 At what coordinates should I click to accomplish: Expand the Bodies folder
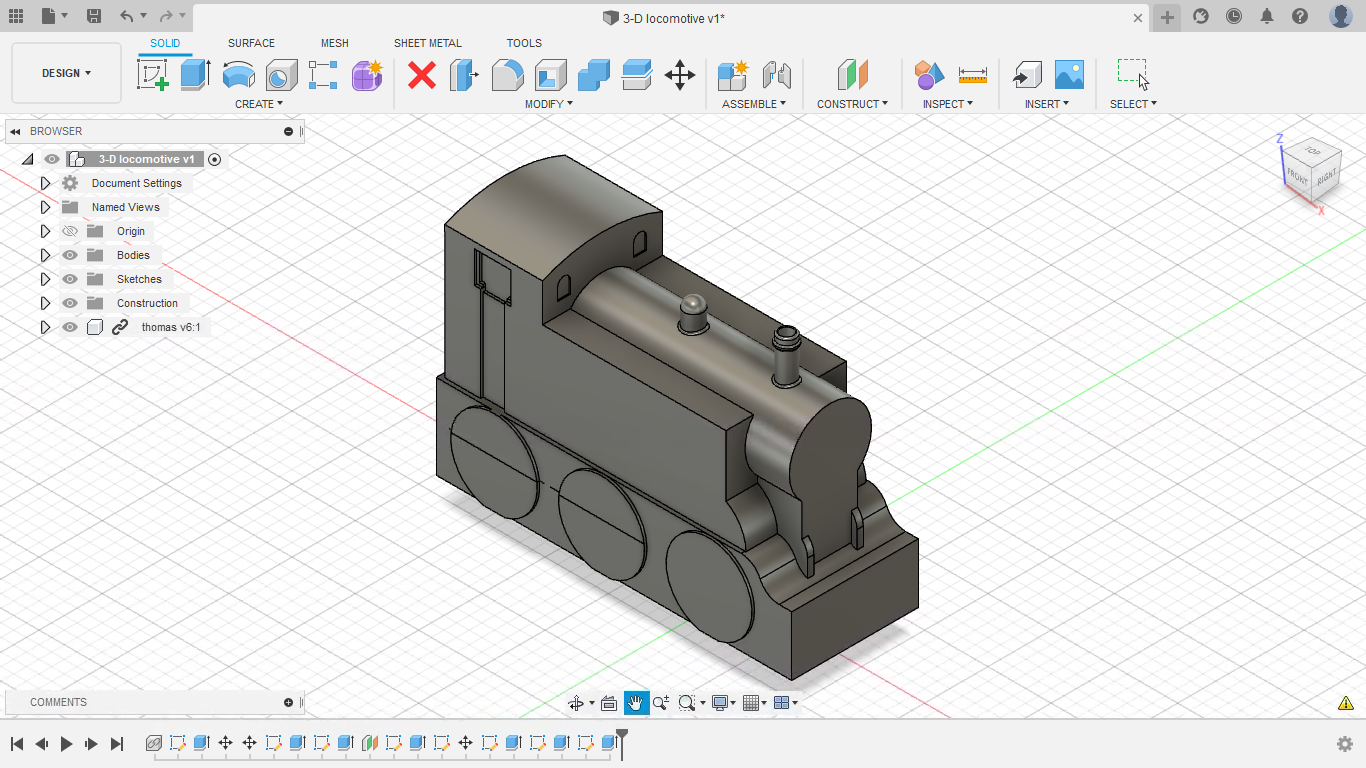pyautogui.click(x=45, y=255)
